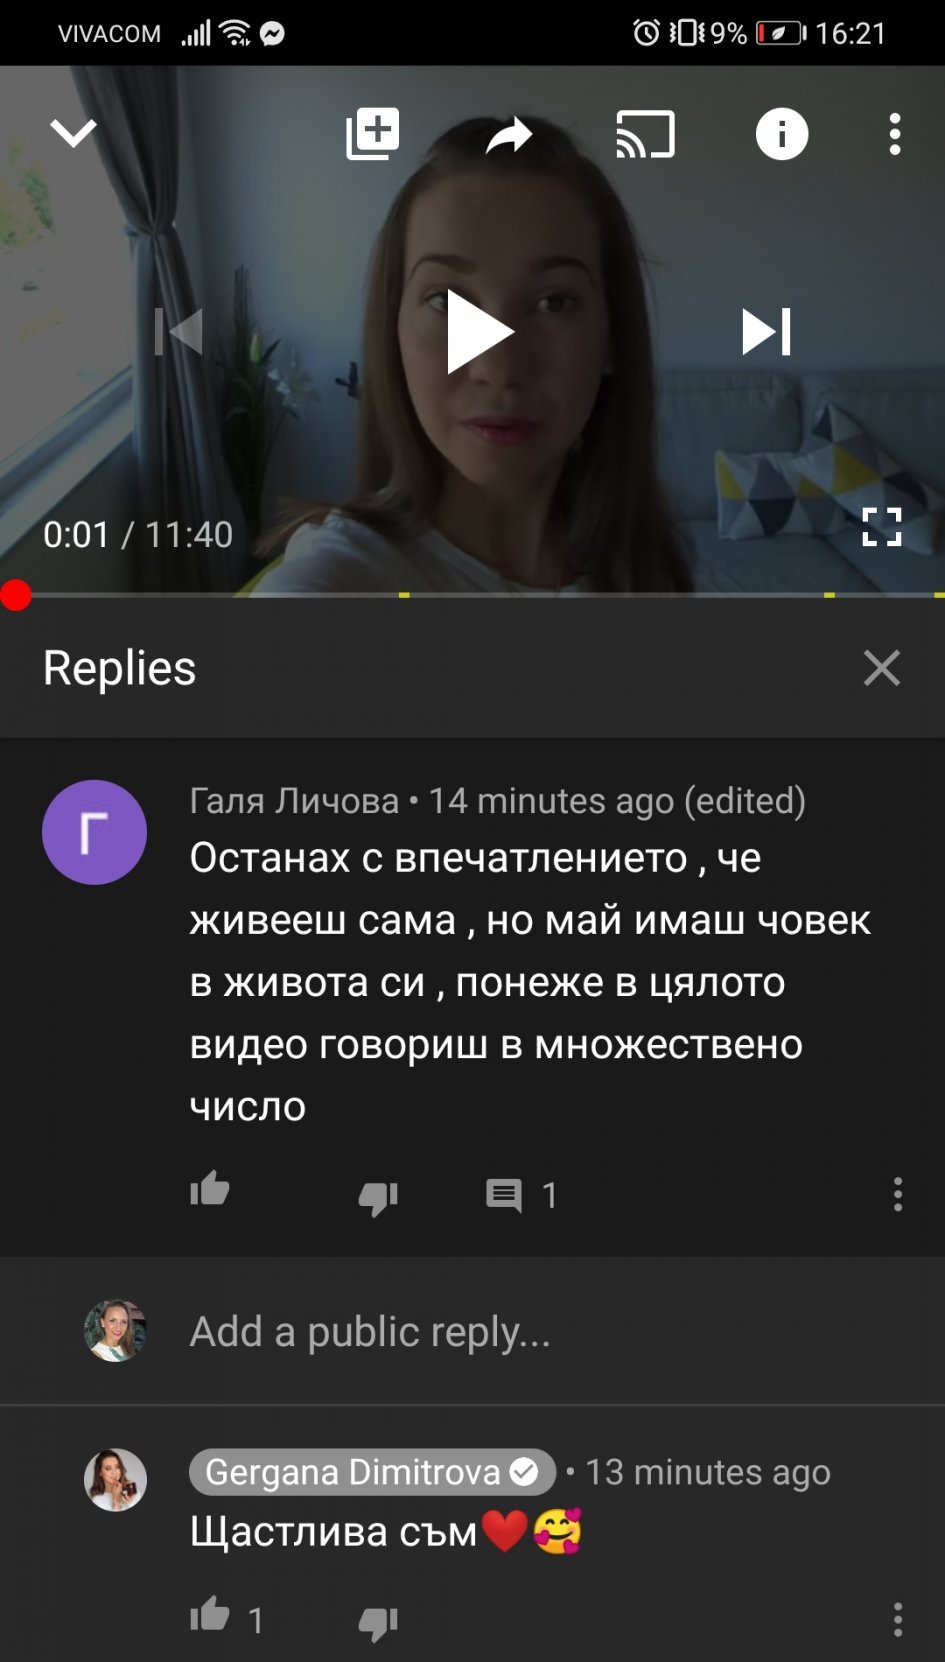945x1662 pixels.
Task: Show video info cards icon
Action: coord(782,134)
